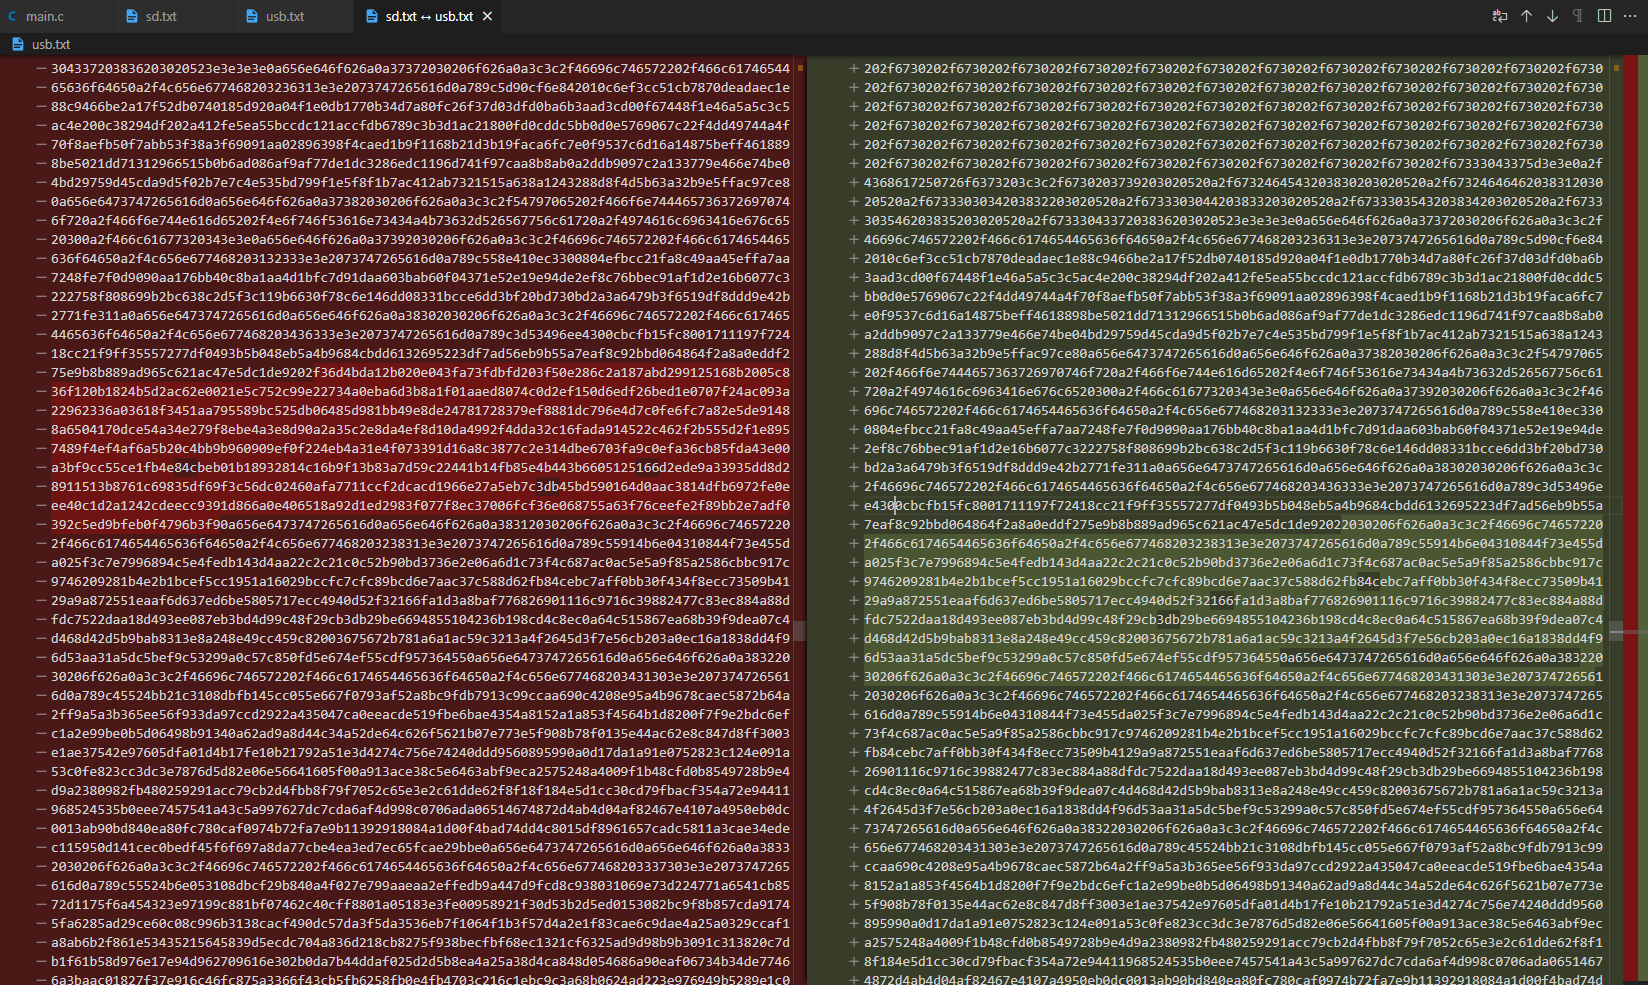
Task: Select left pane line starting d9a2380982fb480259
Action: coord(420,790)
